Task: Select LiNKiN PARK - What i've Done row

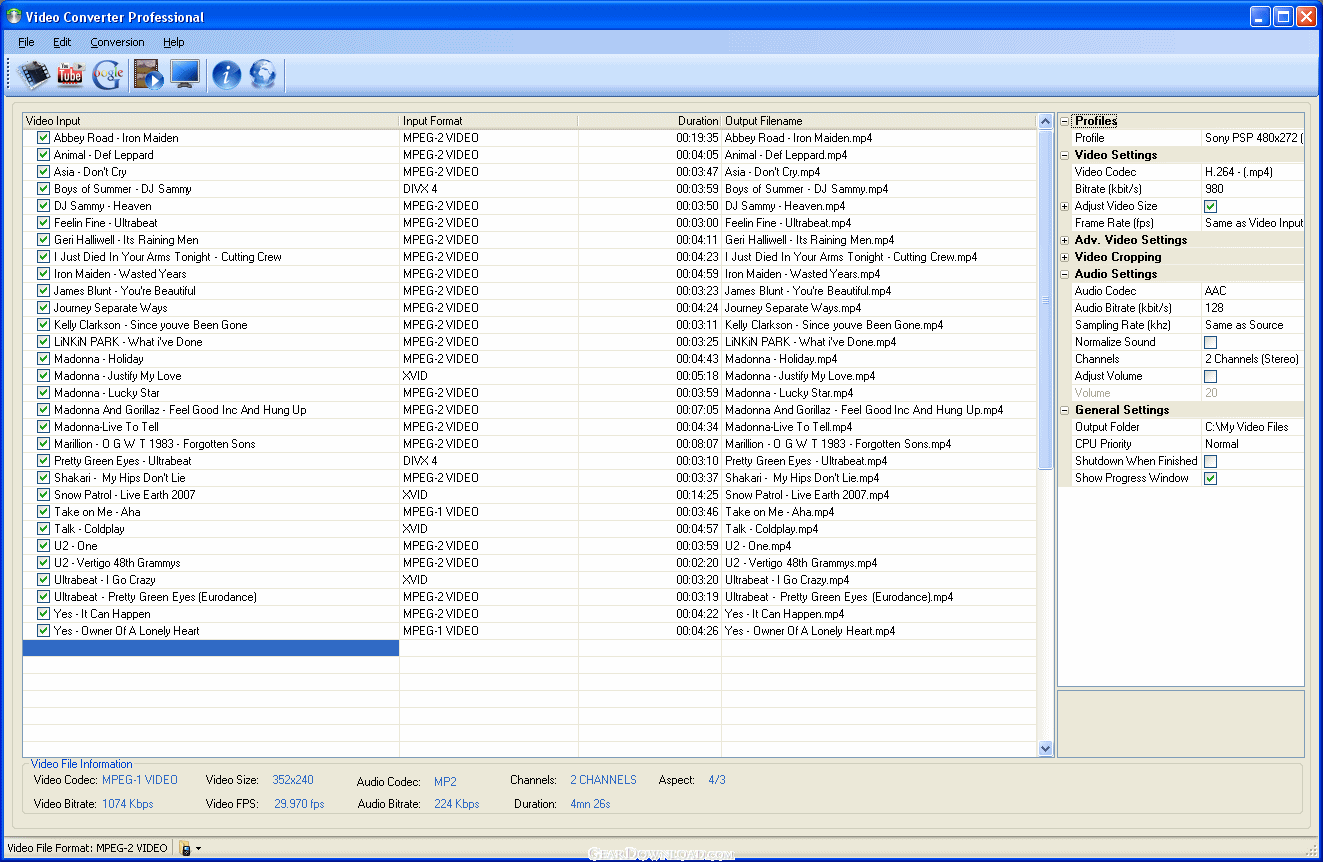Action: click(x=530, y=342)
